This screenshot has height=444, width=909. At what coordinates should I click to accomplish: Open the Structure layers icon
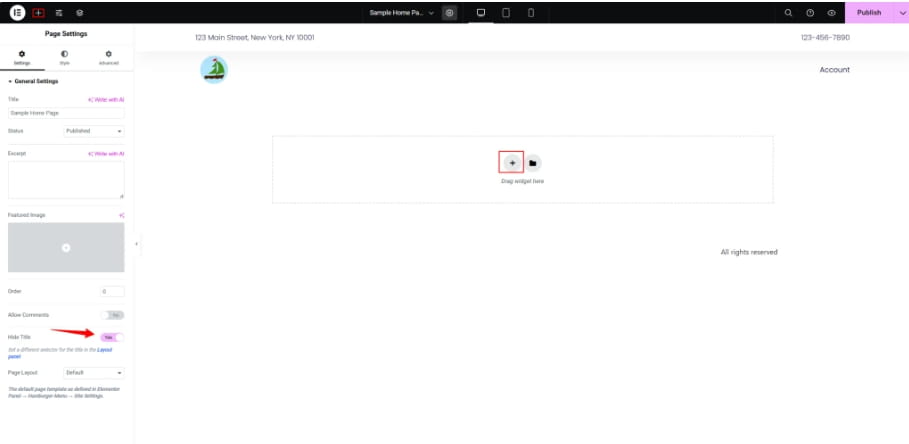tap(80, 13)
